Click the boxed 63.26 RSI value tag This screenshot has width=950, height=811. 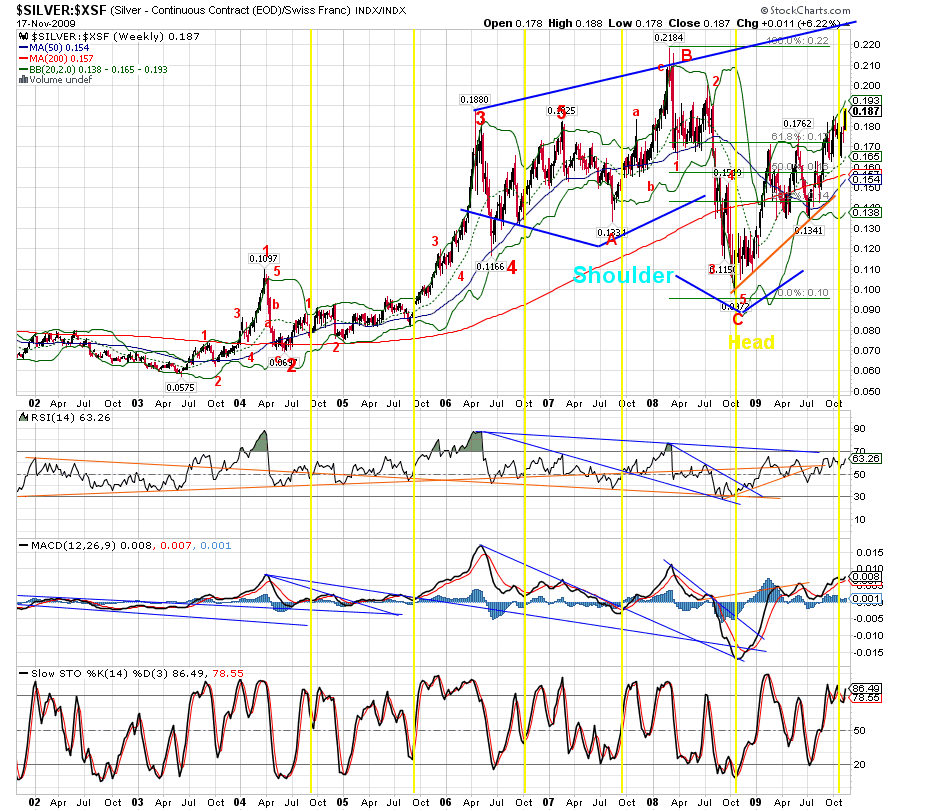point(866,458)
